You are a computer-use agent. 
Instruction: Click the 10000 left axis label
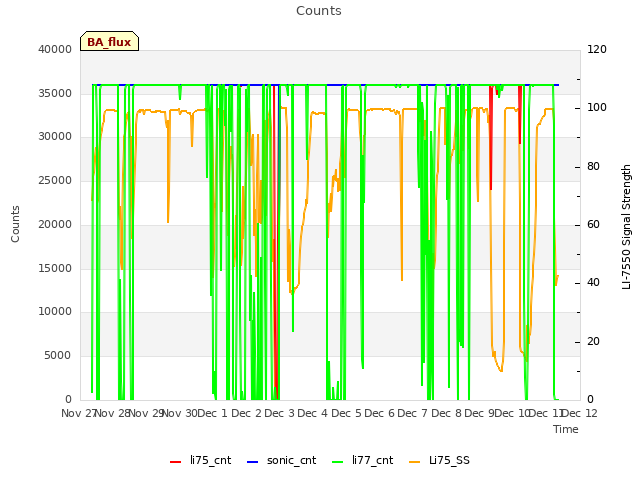(55, 311)
